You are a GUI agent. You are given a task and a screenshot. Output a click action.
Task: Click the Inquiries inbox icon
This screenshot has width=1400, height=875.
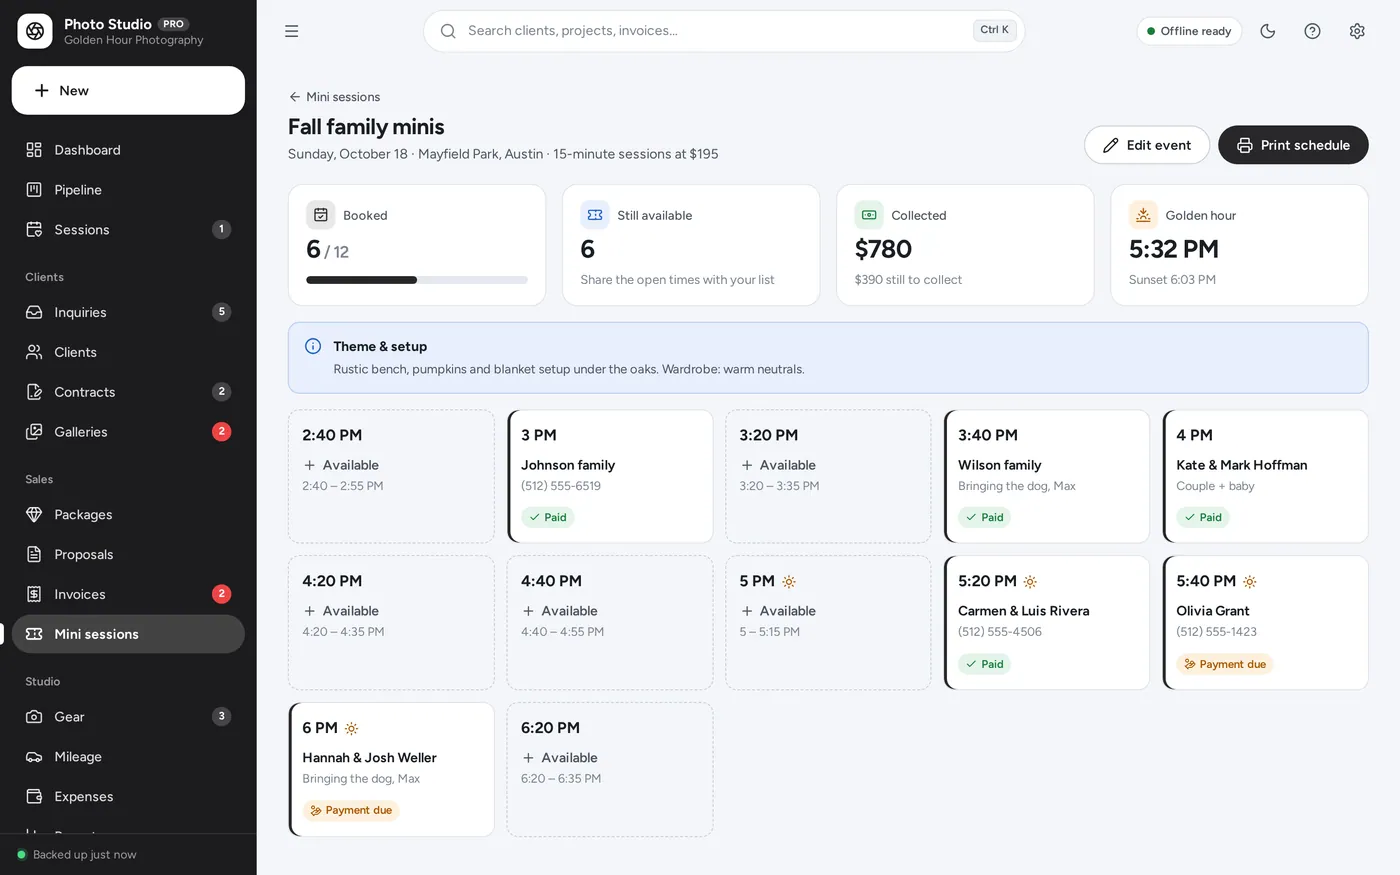point(34,312)
